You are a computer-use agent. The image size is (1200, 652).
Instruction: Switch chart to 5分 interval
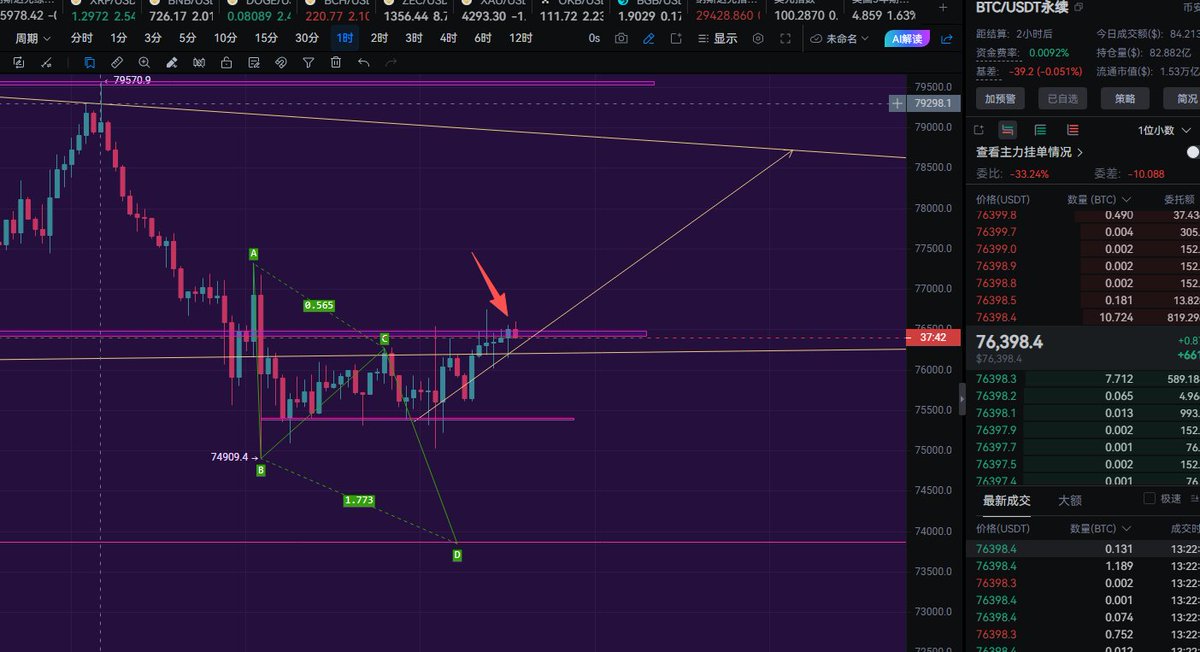[x=188, y=38]
